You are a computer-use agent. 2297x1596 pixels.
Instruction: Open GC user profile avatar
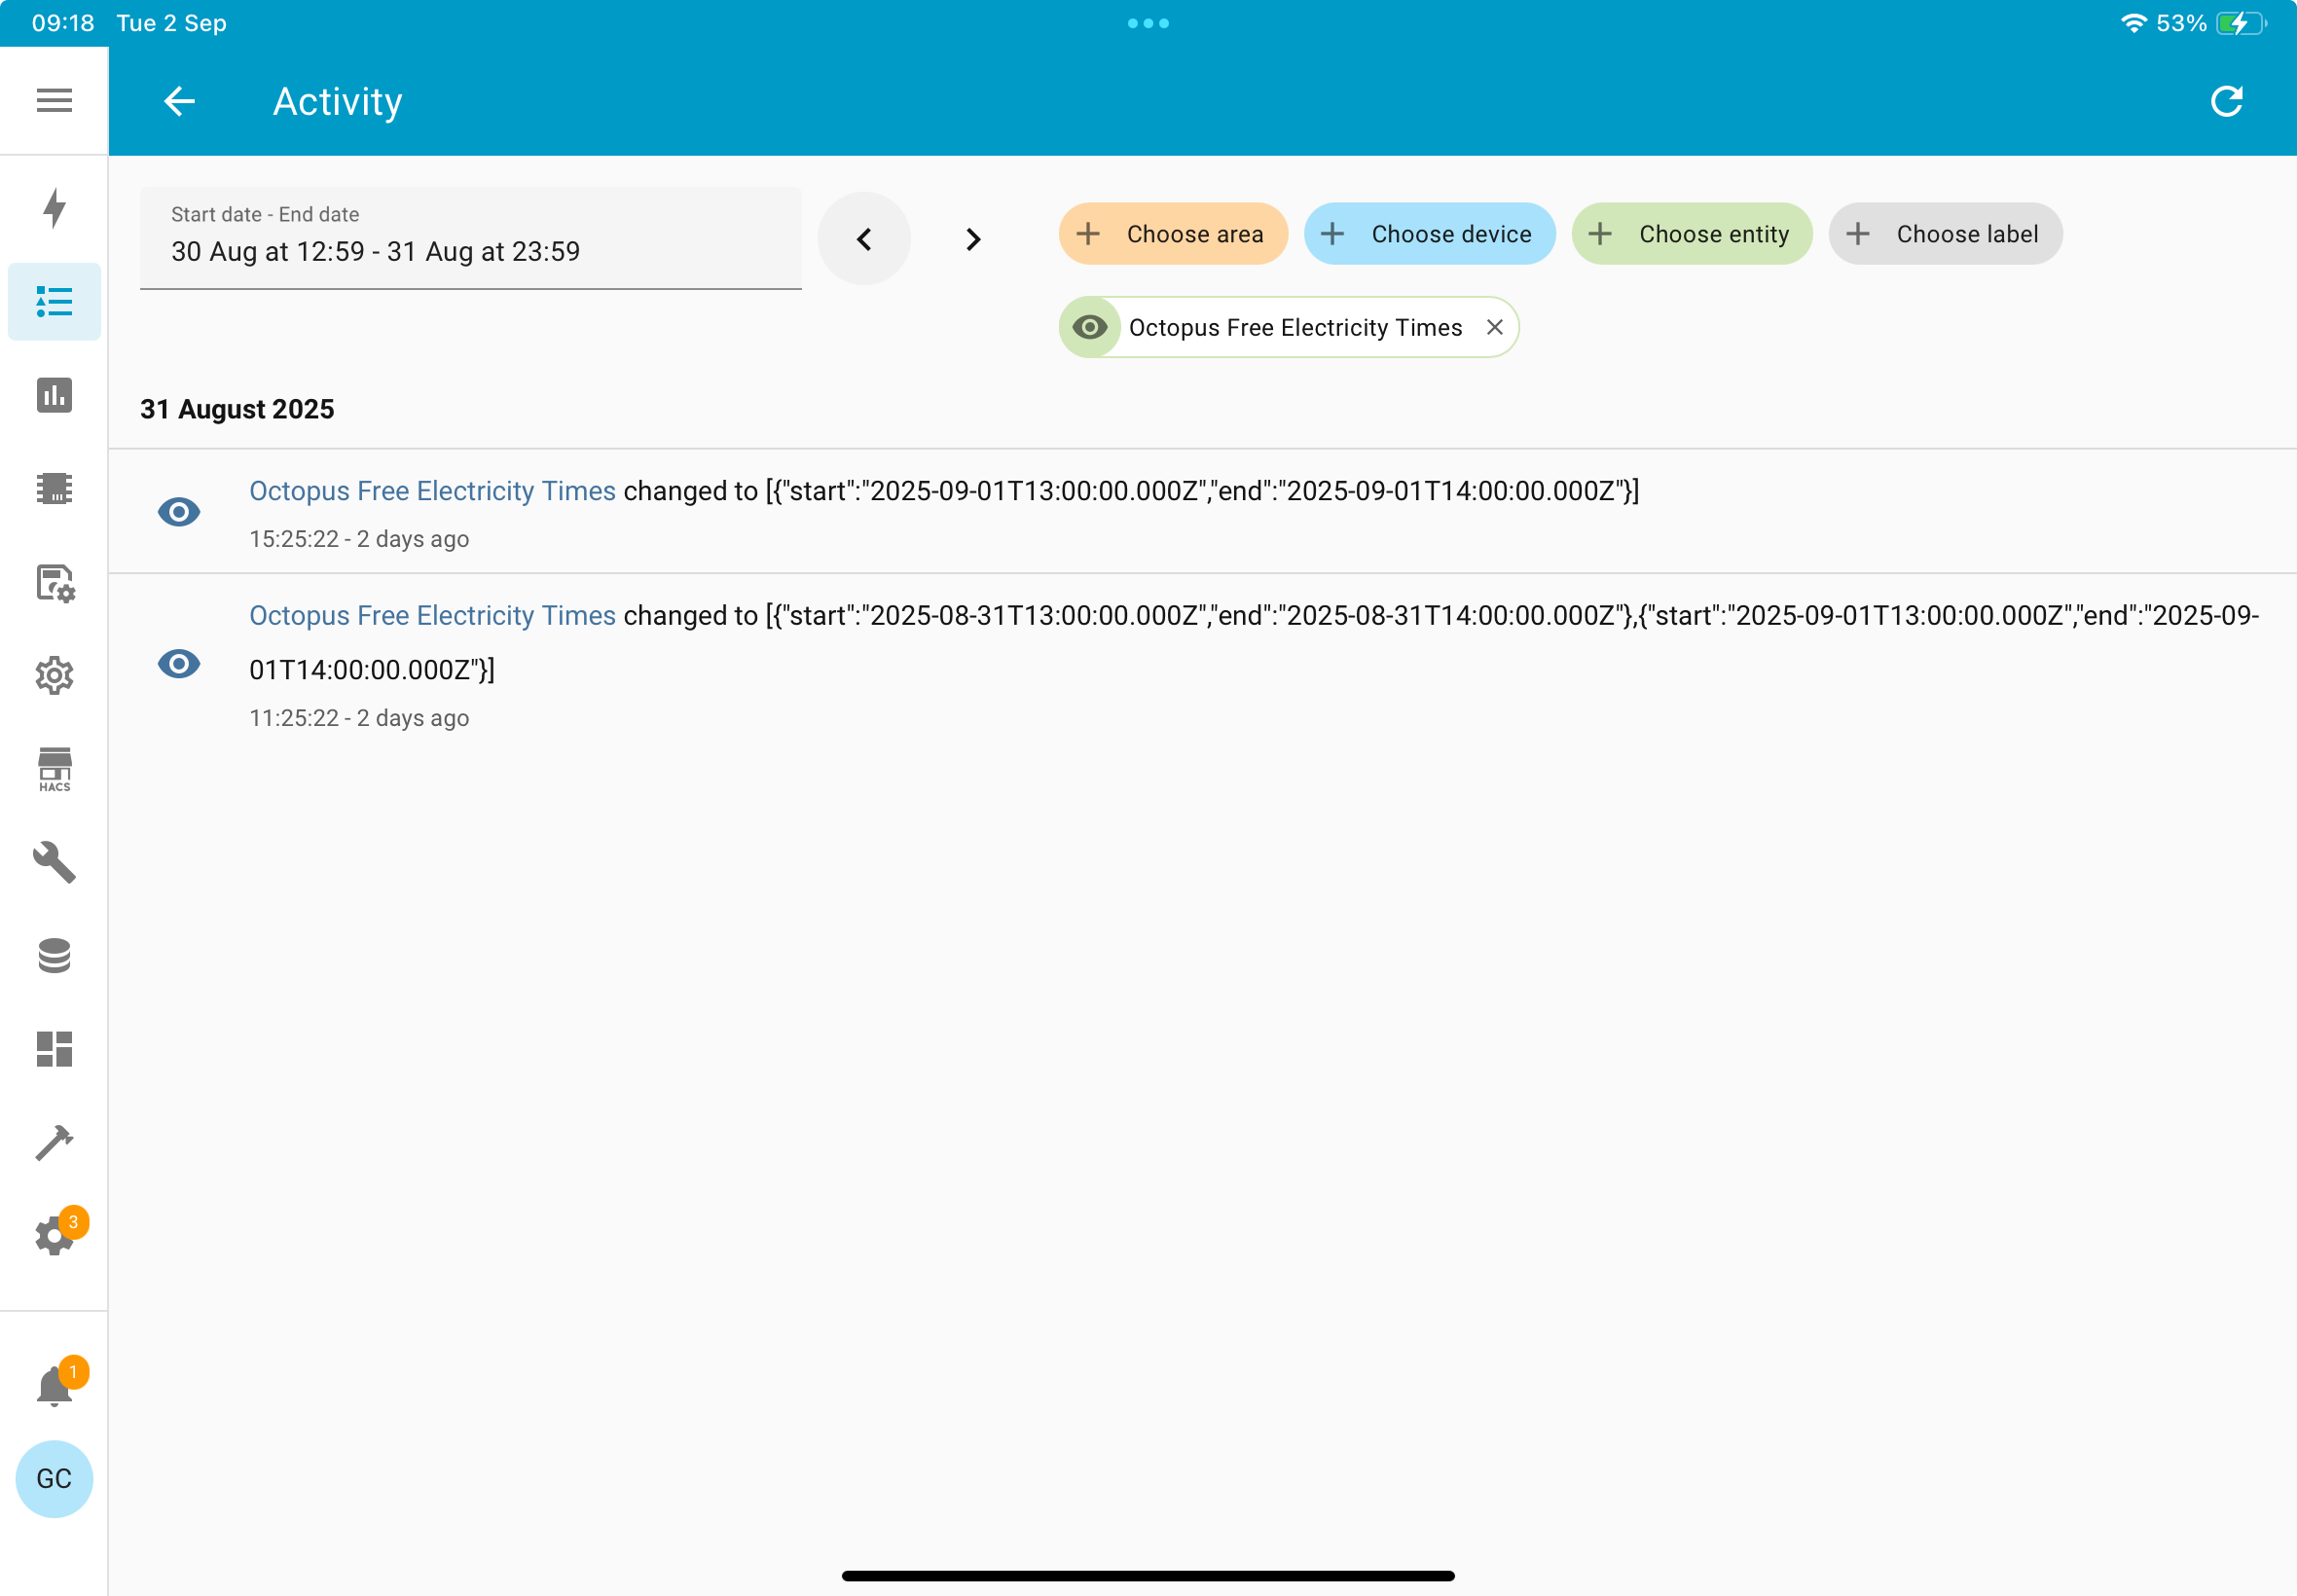pyautogui.click(x=54, y=1479)
